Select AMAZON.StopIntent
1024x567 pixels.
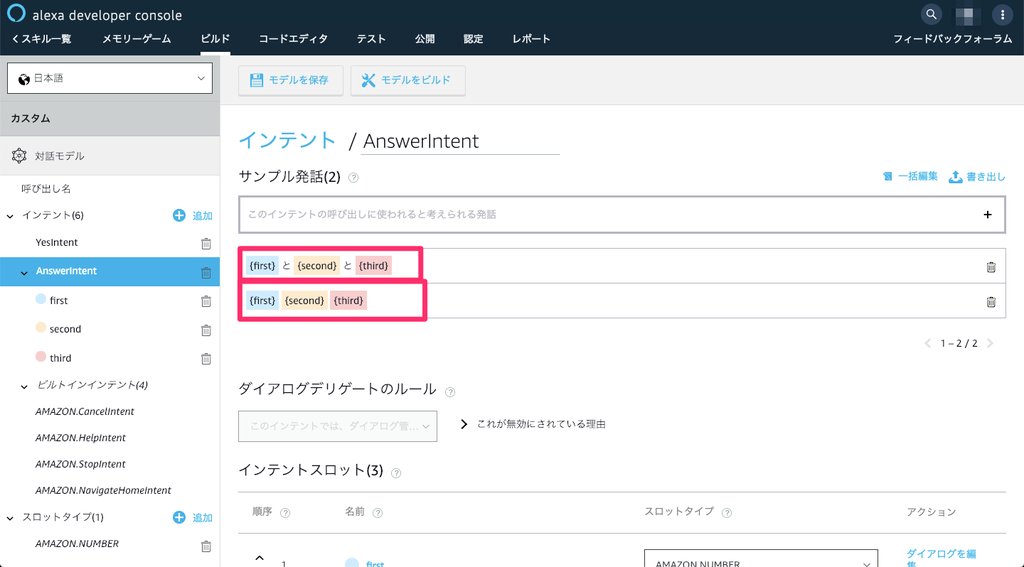coord(80,464)
